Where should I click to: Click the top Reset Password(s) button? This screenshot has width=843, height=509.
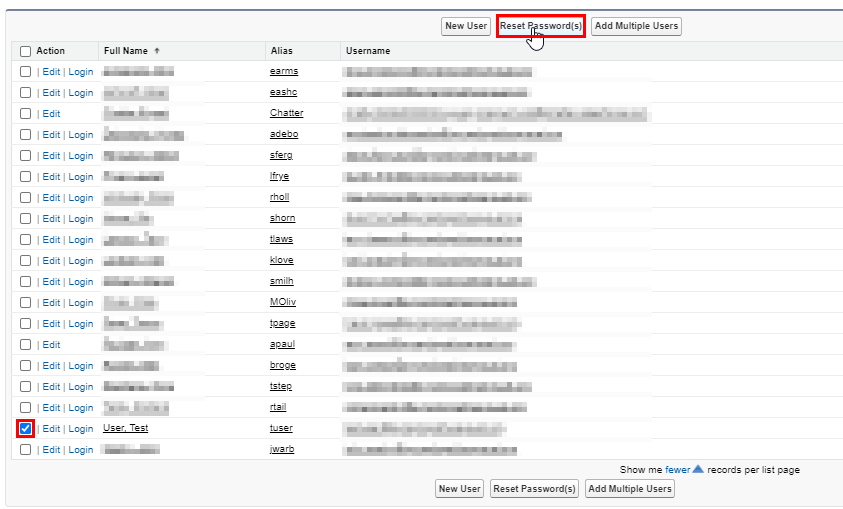541,26
